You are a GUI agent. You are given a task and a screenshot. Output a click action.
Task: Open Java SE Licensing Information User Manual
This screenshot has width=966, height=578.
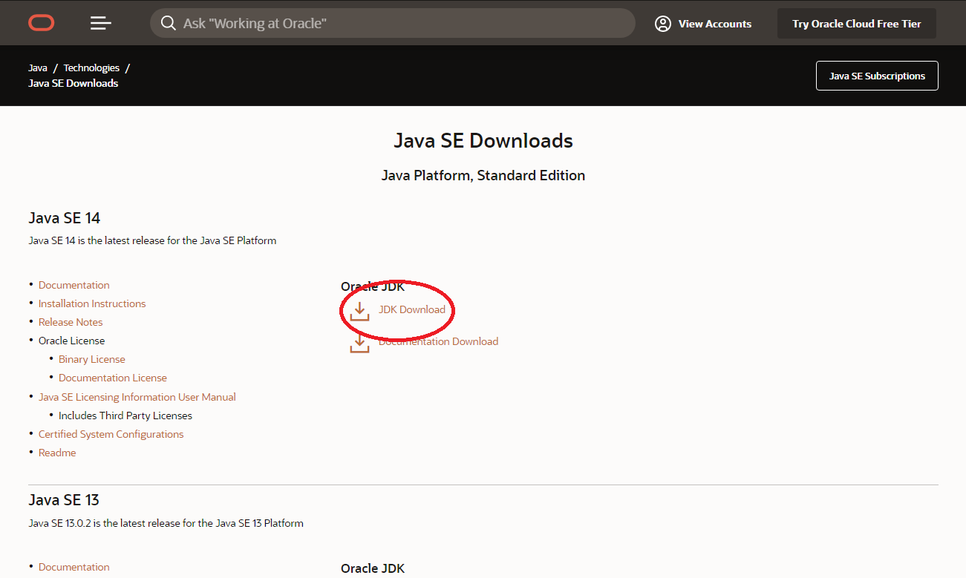point(137,397)
